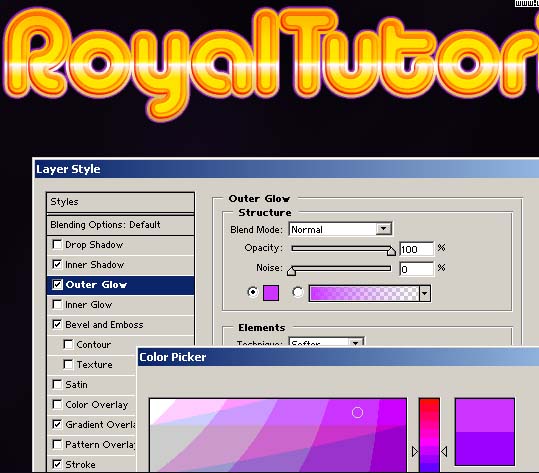
Task: Toggle the Outer Glow checkbox
Action: point(57,285)
